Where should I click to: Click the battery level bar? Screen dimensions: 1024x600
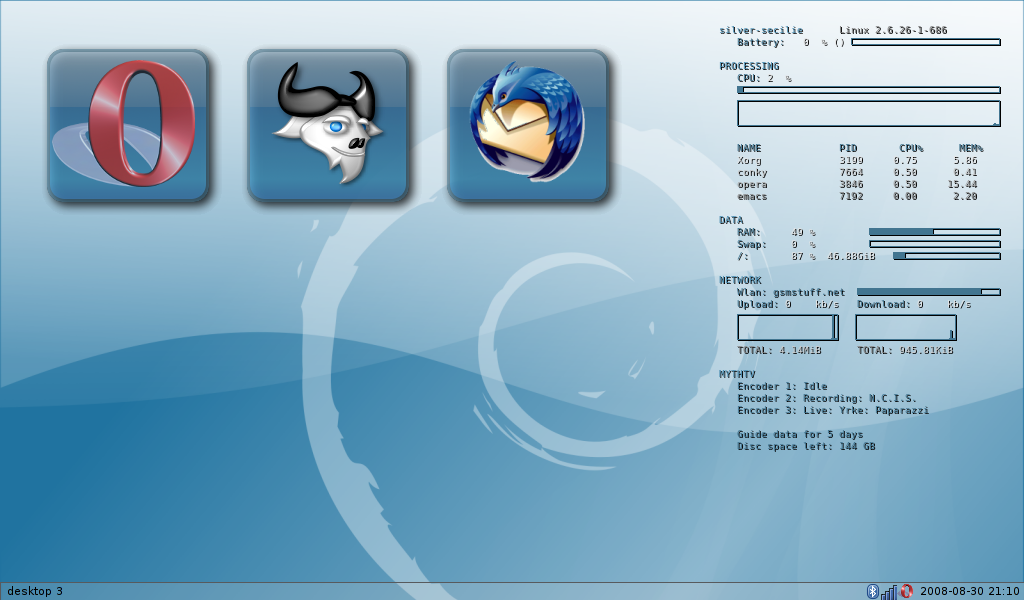(926, 42)
